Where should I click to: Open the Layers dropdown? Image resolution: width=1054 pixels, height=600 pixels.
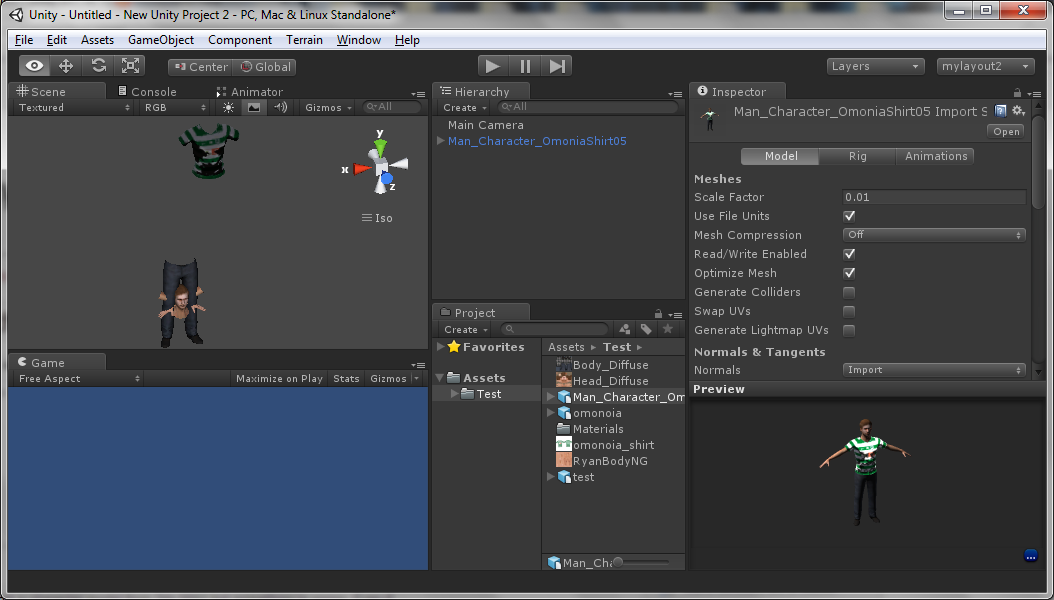(x=875, y=66)
